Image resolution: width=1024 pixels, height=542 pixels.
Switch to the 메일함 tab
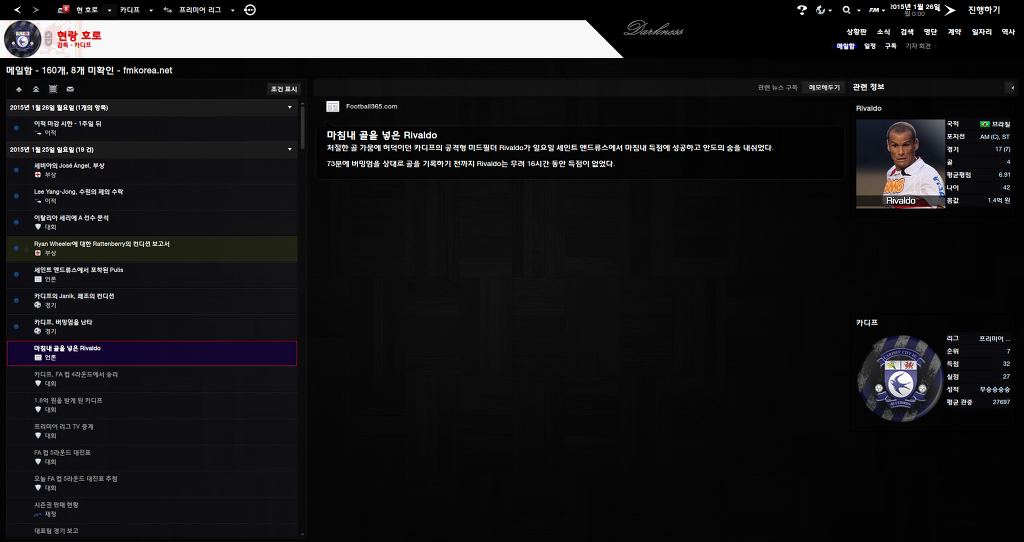click(845, 46)
